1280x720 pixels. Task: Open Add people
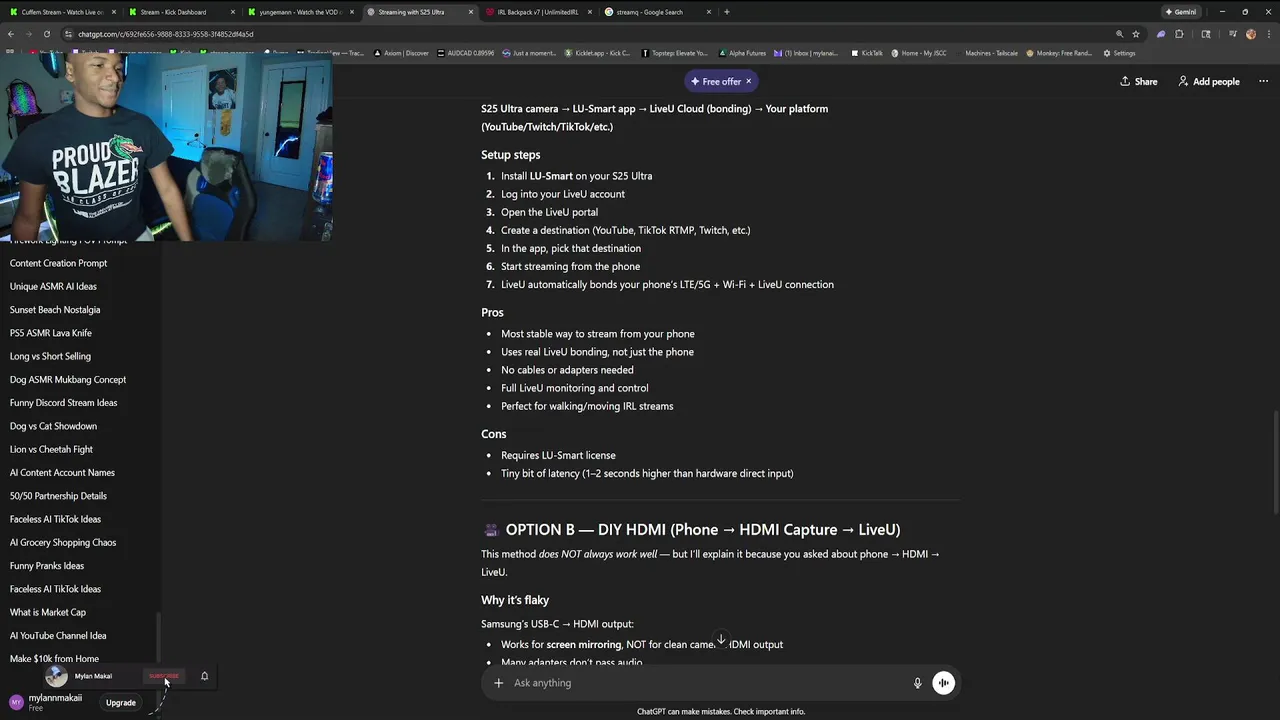[x=1209, y=81]
